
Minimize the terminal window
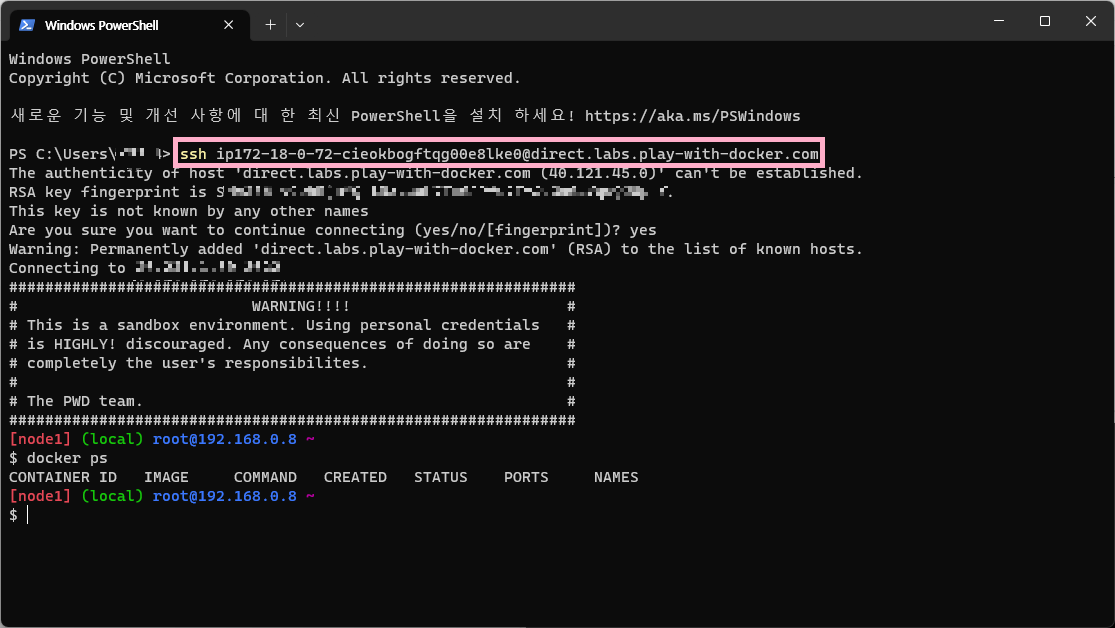999,21
